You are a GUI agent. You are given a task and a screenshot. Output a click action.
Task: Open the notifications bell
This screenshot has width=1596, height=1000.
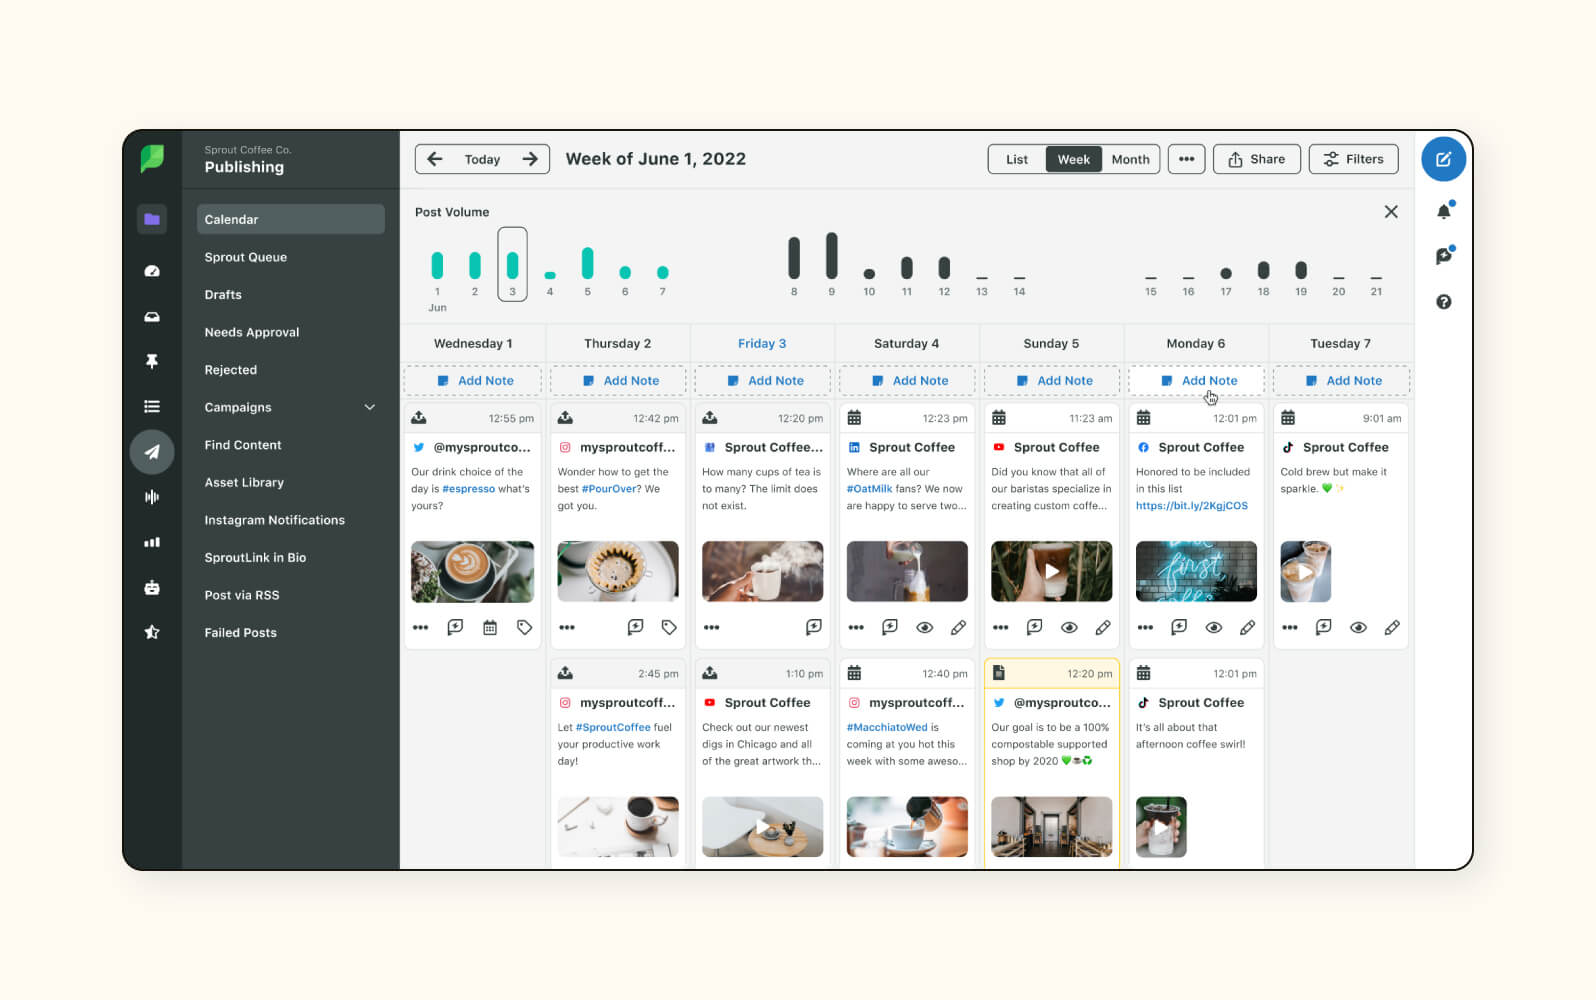(x=1444, y=211)
